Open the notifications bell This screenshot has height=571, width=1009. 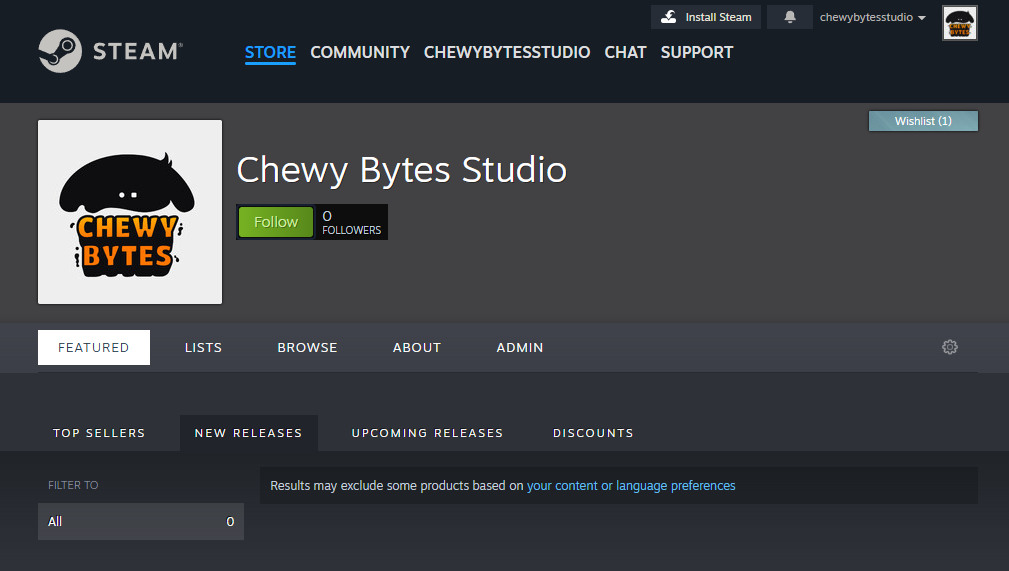790,17
